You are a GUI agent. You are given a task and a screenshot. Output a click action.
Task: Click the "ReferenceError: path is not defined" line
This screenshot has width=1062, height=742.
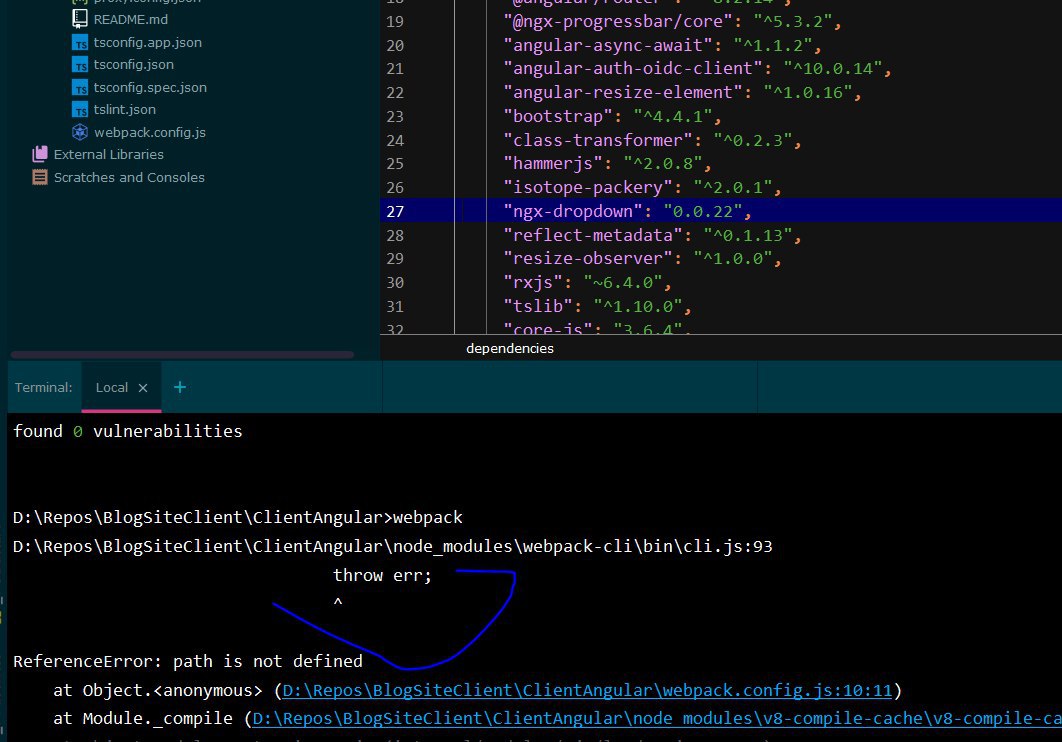coord(188,661)
